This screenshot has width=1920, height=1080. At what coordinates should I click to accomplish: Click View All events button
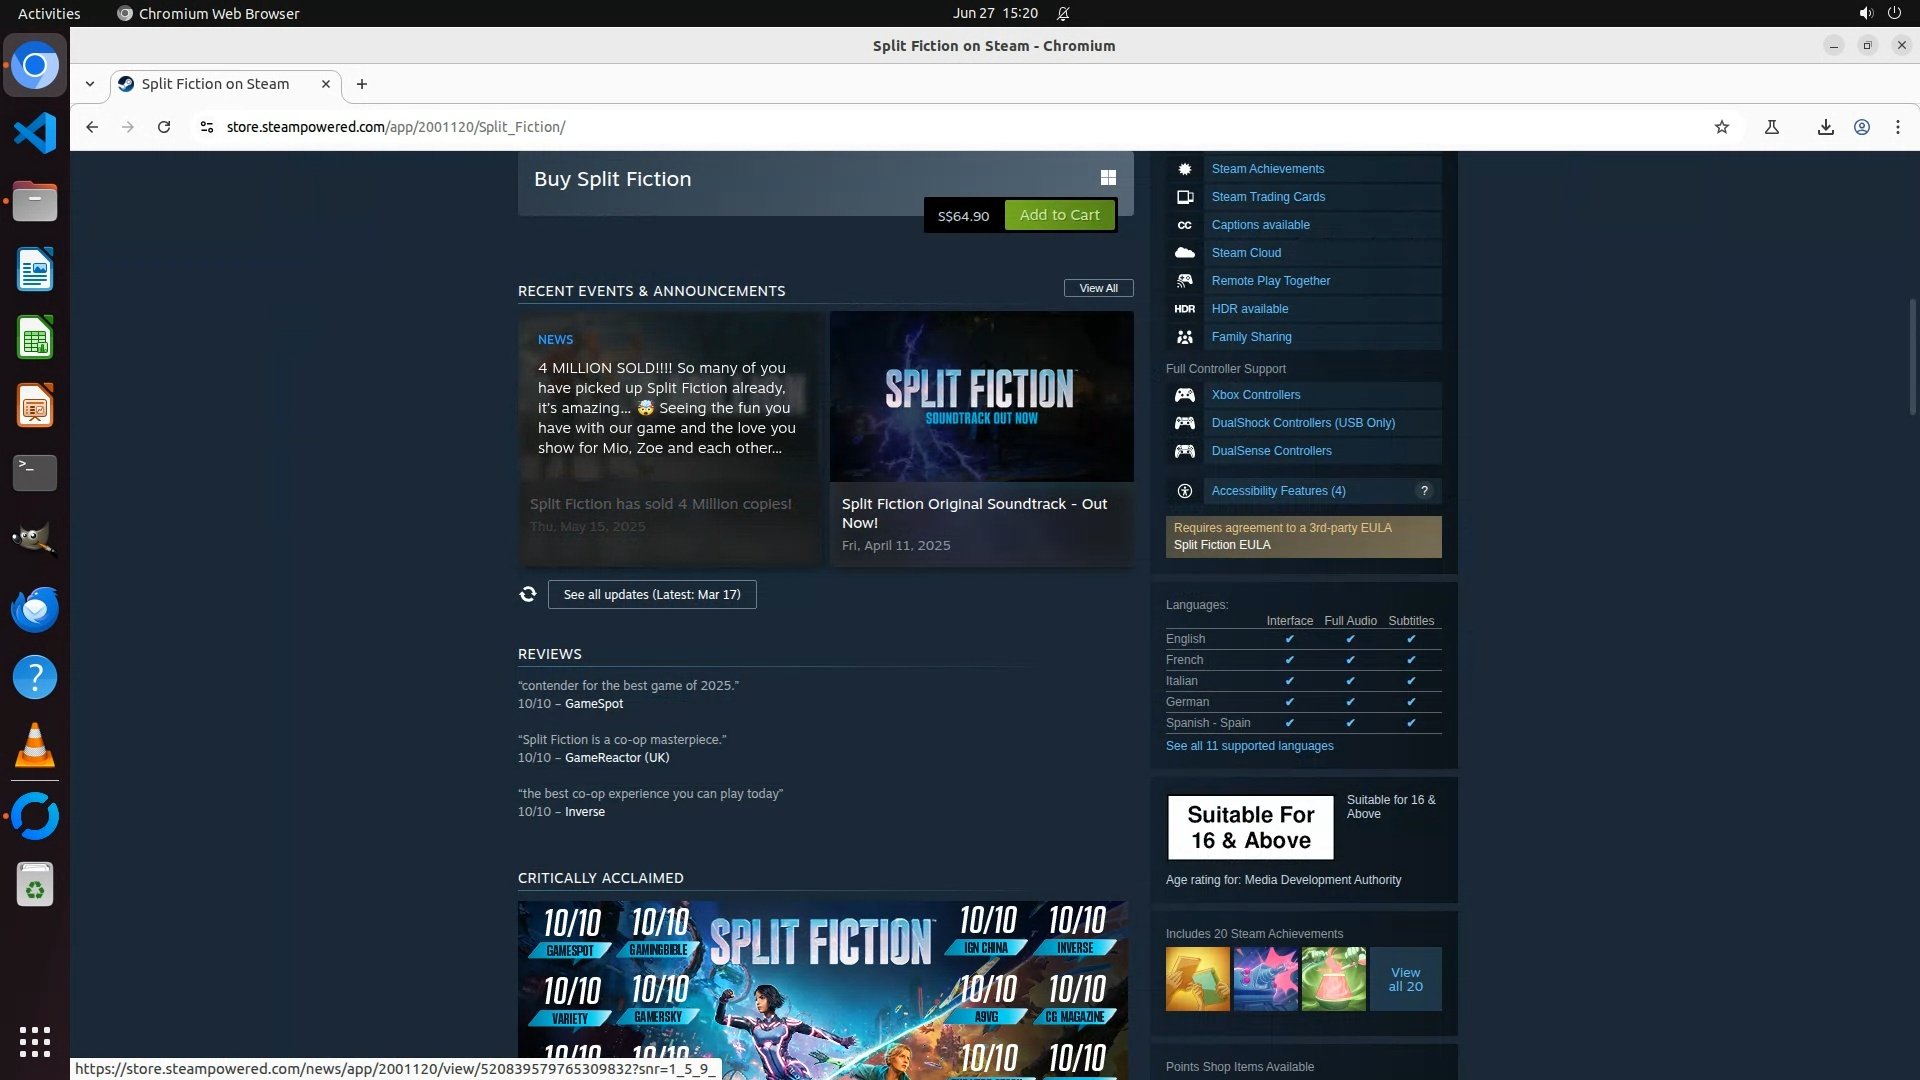click(x=1098, y=288)
